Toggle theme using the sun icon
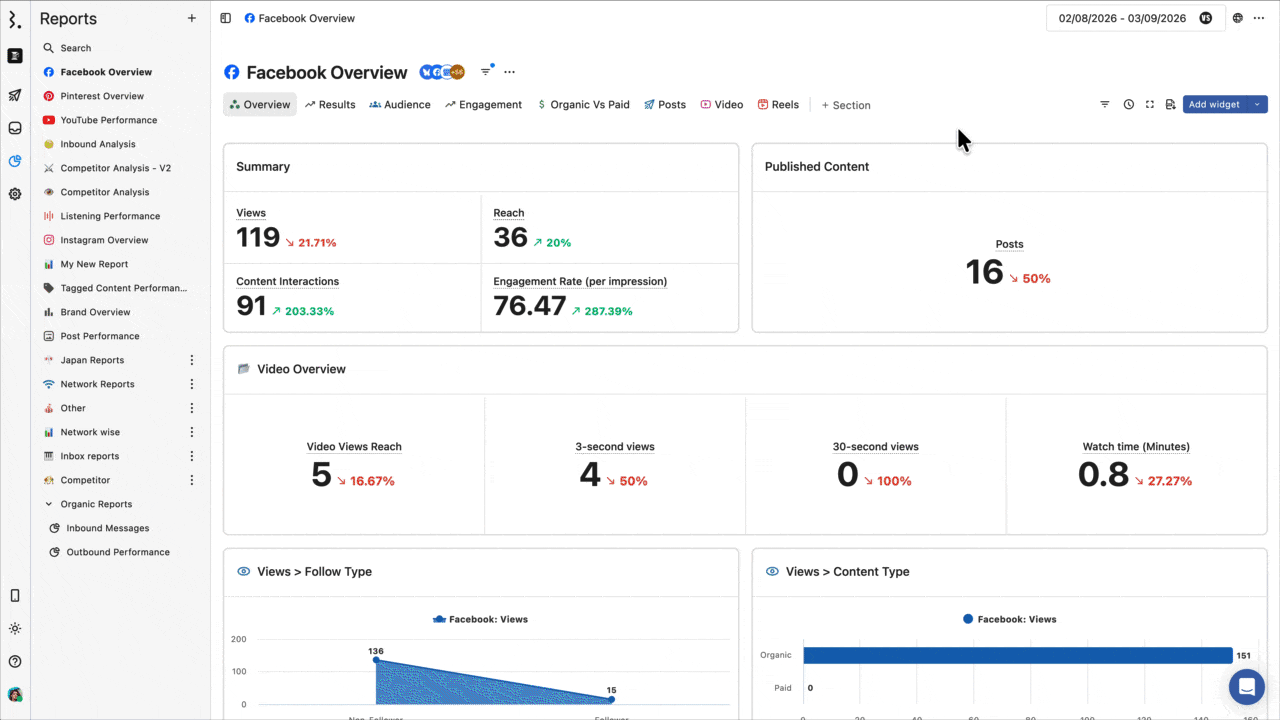The image size is (1280, 720). pos(15,629)
